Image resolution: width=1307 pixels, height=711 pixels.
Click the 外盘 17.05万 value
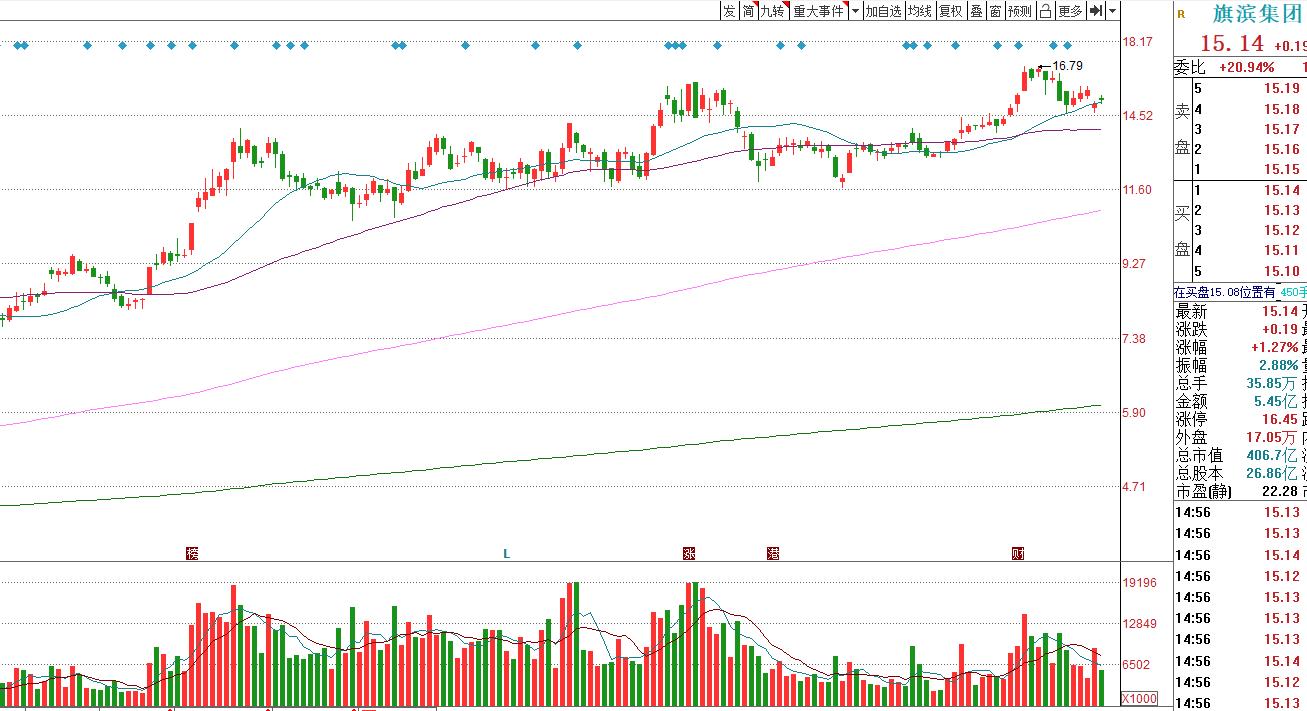[1273, 437]
